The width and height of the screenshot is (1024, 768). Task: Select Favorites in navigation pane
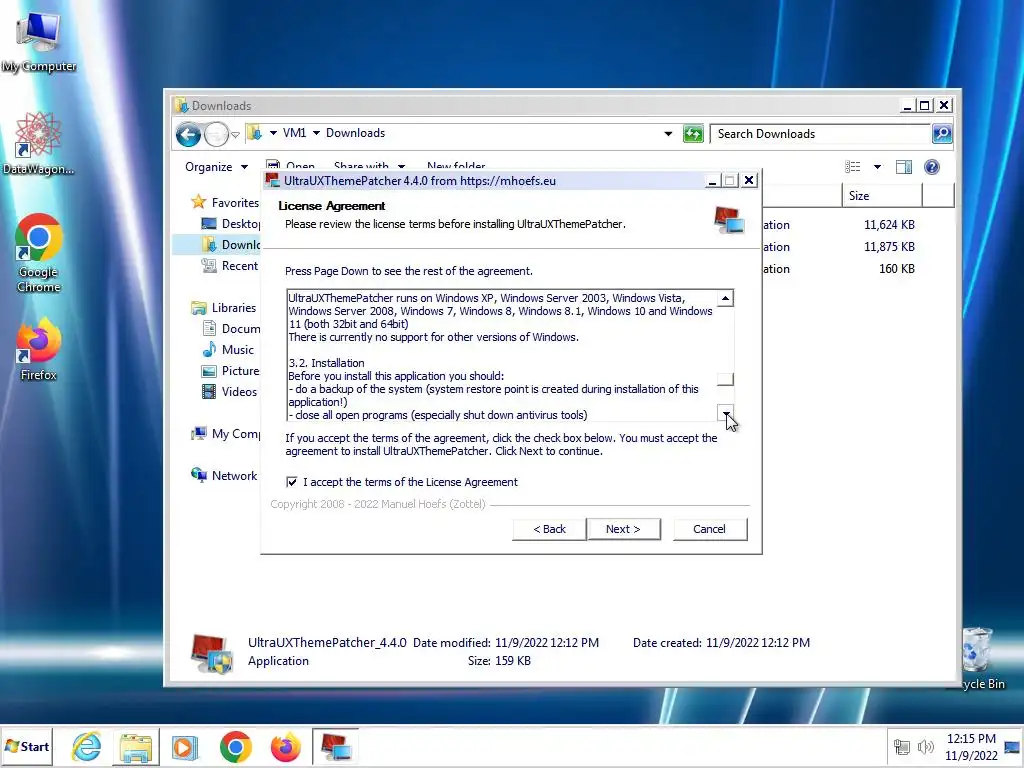pos(225,202)
